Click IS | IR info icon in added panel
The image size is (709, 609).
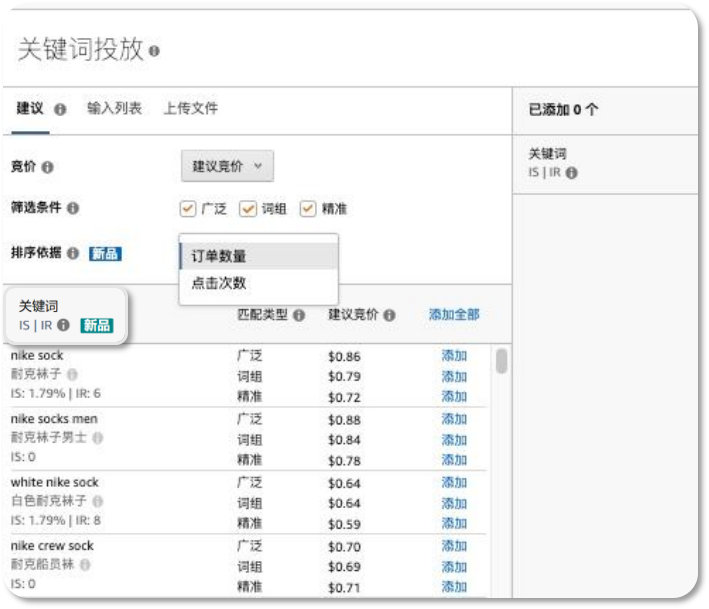[572, 173]
